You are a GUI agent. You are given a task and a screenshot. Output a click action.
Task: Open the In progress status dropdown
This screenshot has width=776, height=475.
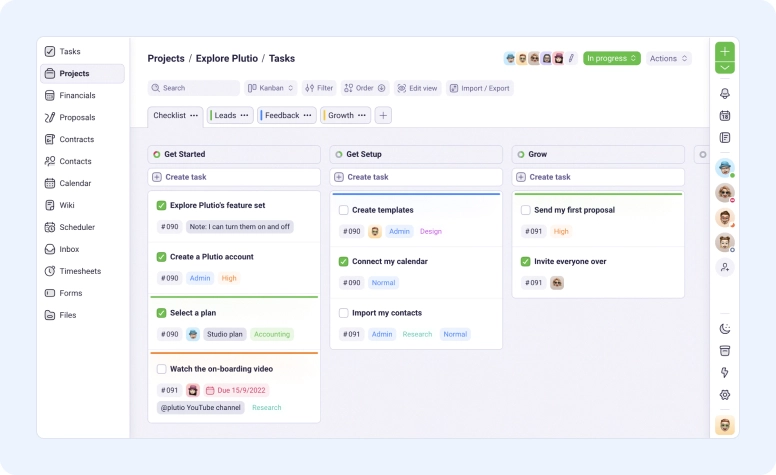point(612,58)
